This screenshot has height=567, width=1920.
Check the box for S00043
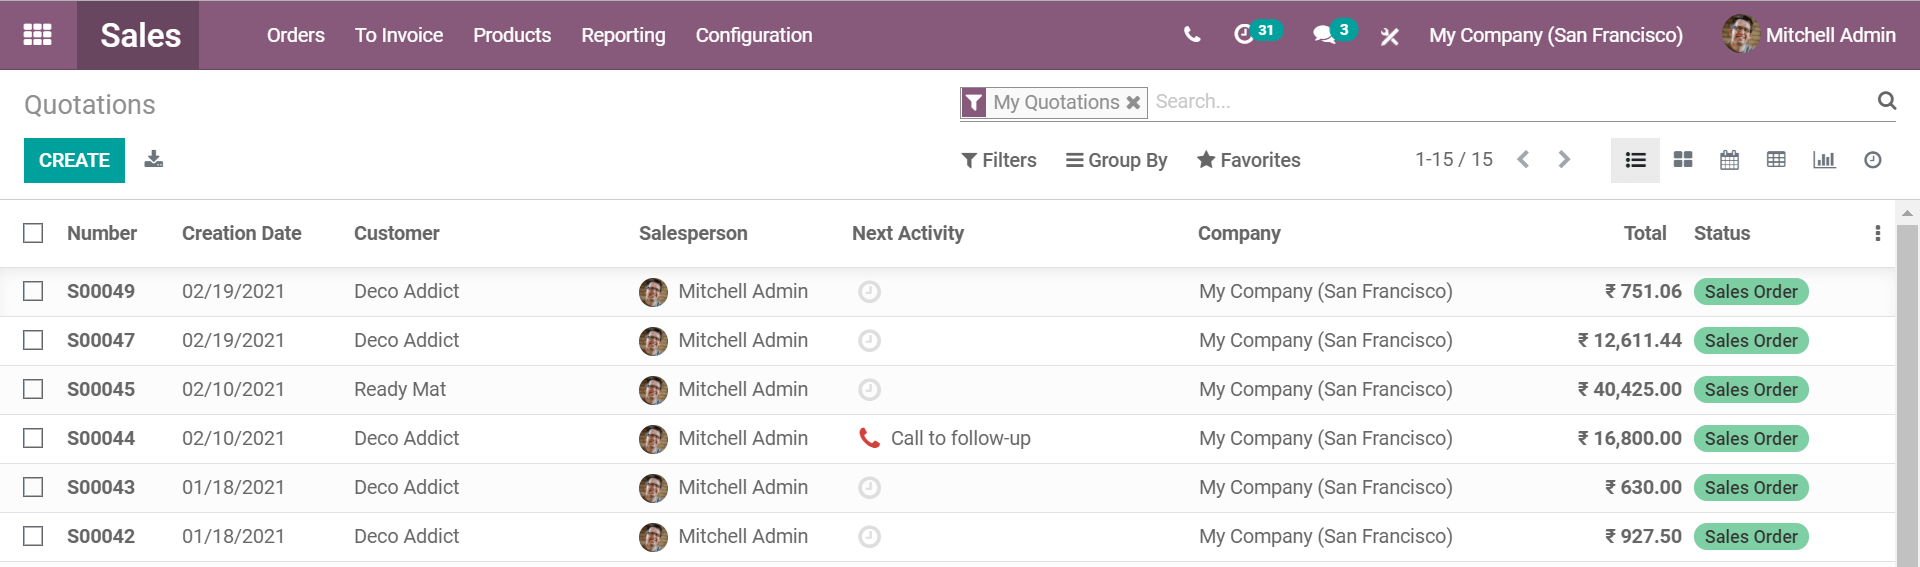click(x=33, y=487)
